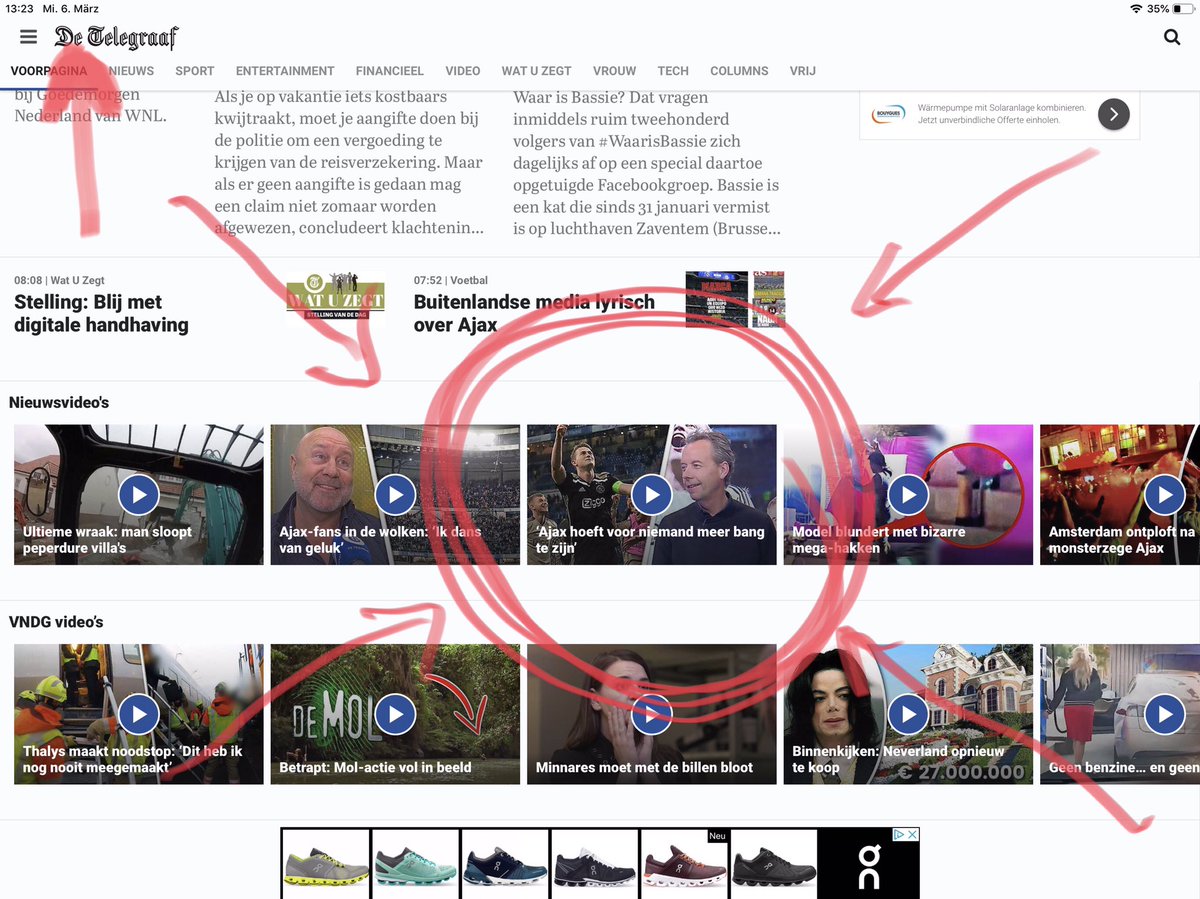Play 'Geen benzine…' video
This screenshot has width=1200, height=899.
pos(1164,714)
